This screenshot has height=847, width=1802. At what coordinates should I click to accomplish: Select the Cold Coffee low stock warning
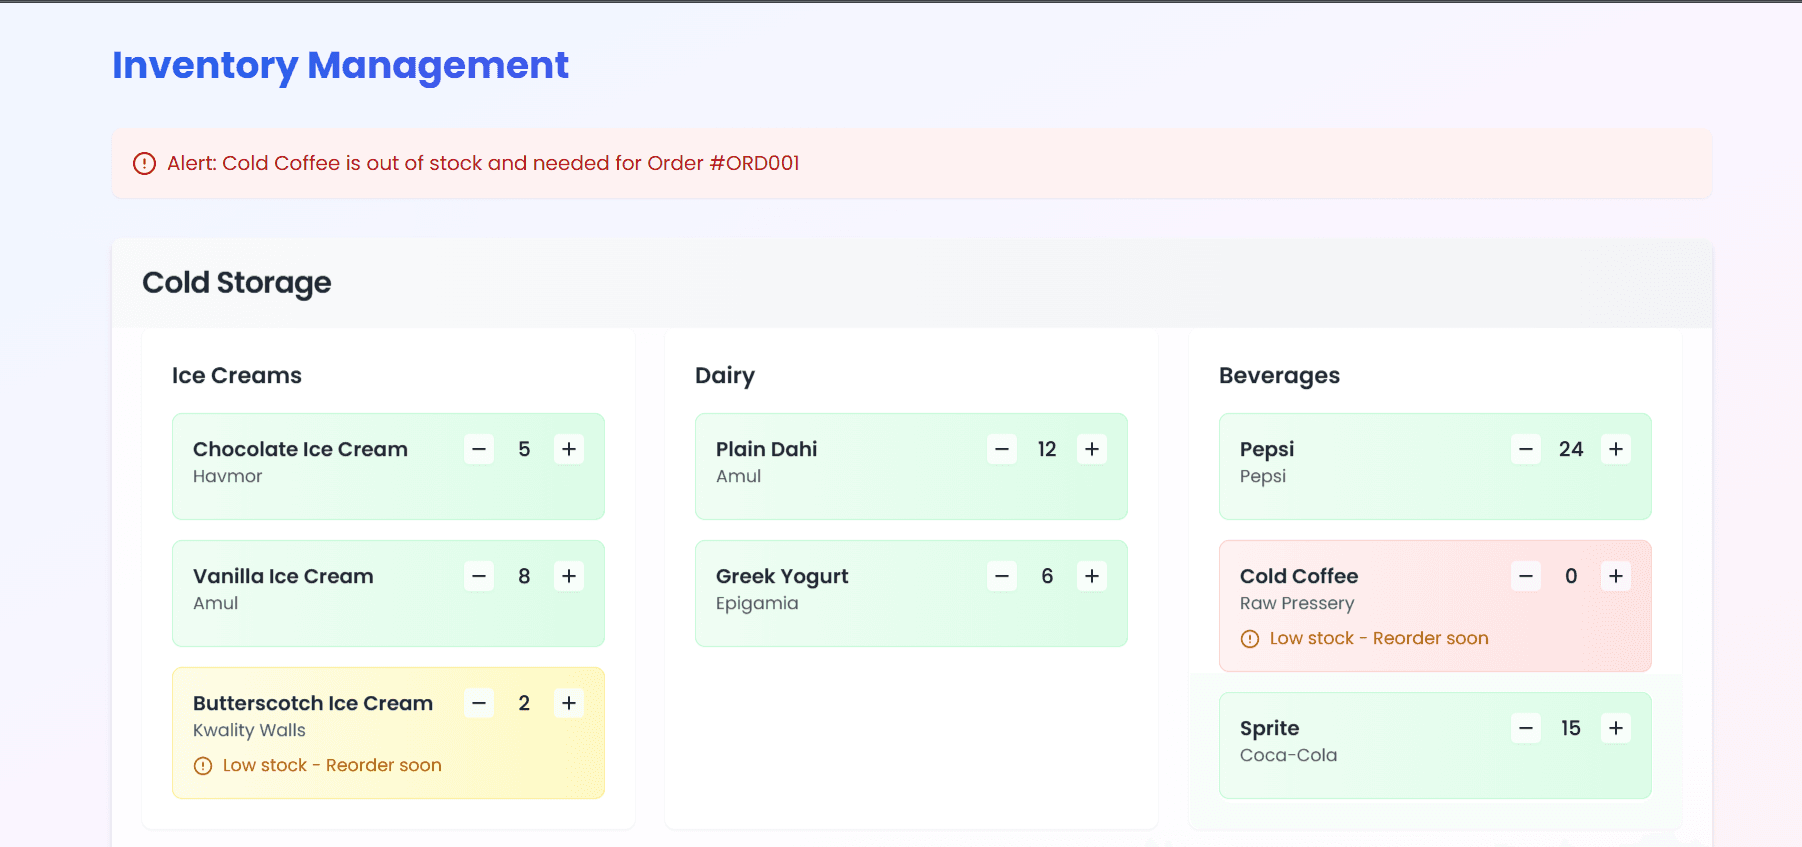pos(1378,638)
